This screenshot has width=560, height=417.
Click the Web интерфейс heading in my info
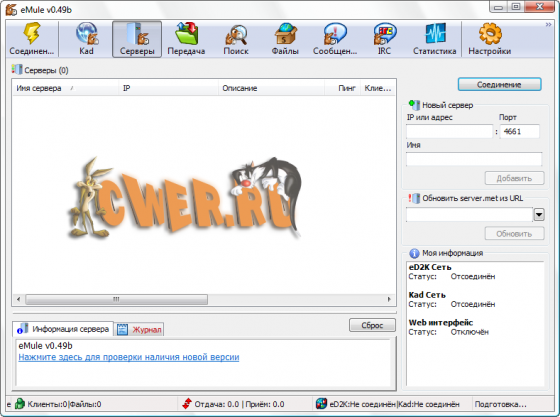point(441,322)
